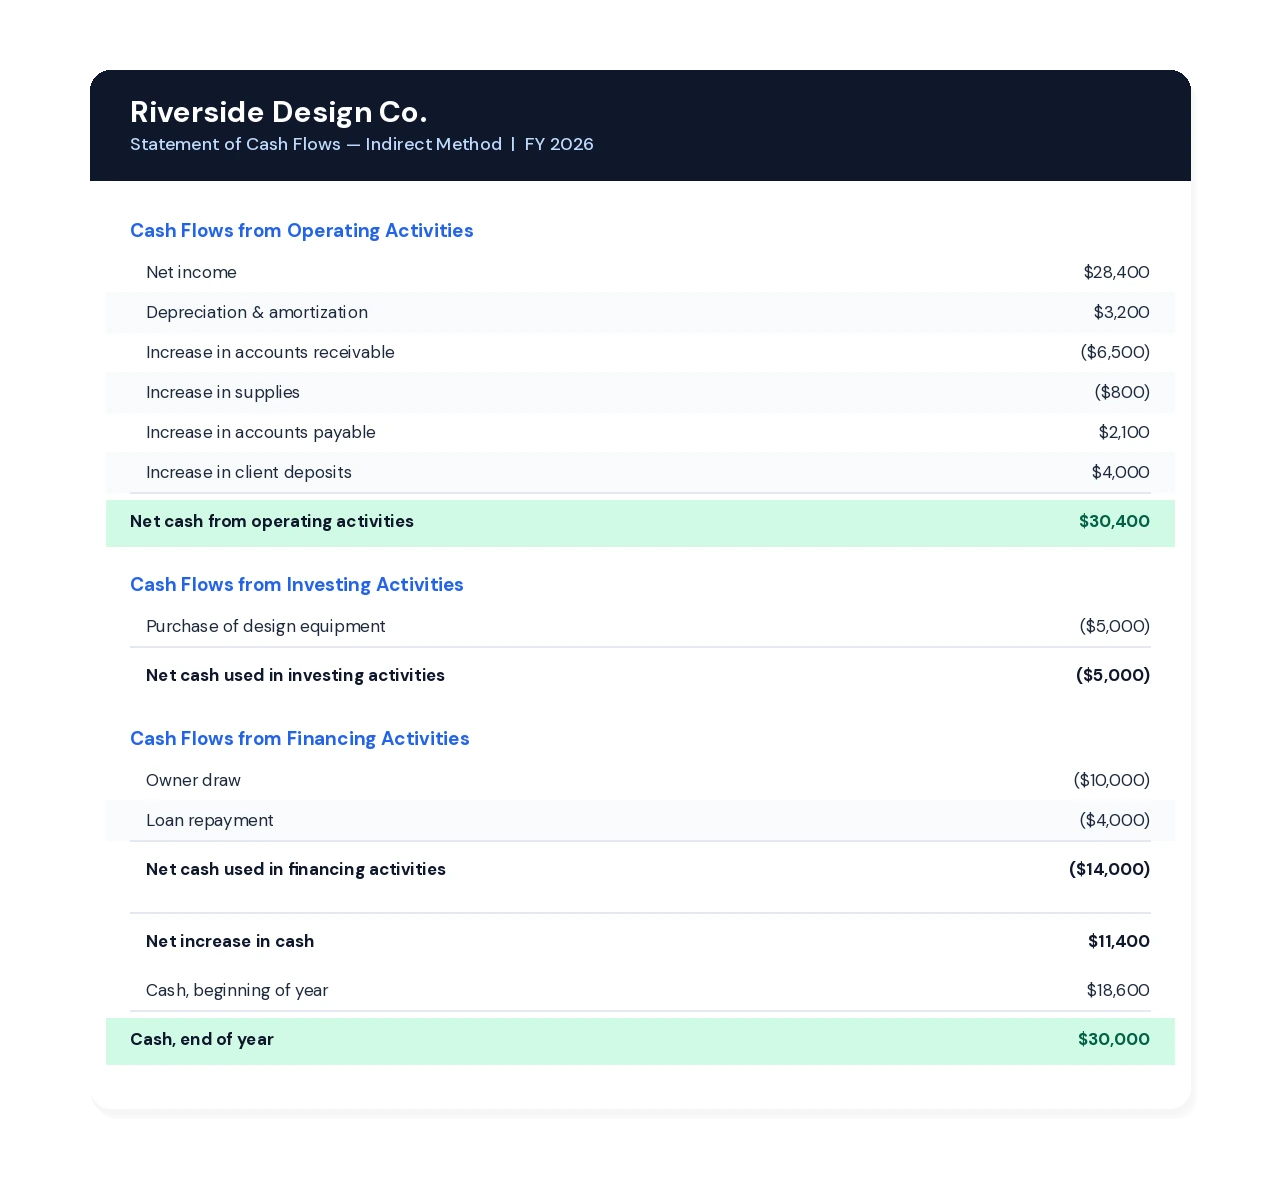
Task: Click the ($5,000) equipment purchase amount
Action: [1114, 626]
